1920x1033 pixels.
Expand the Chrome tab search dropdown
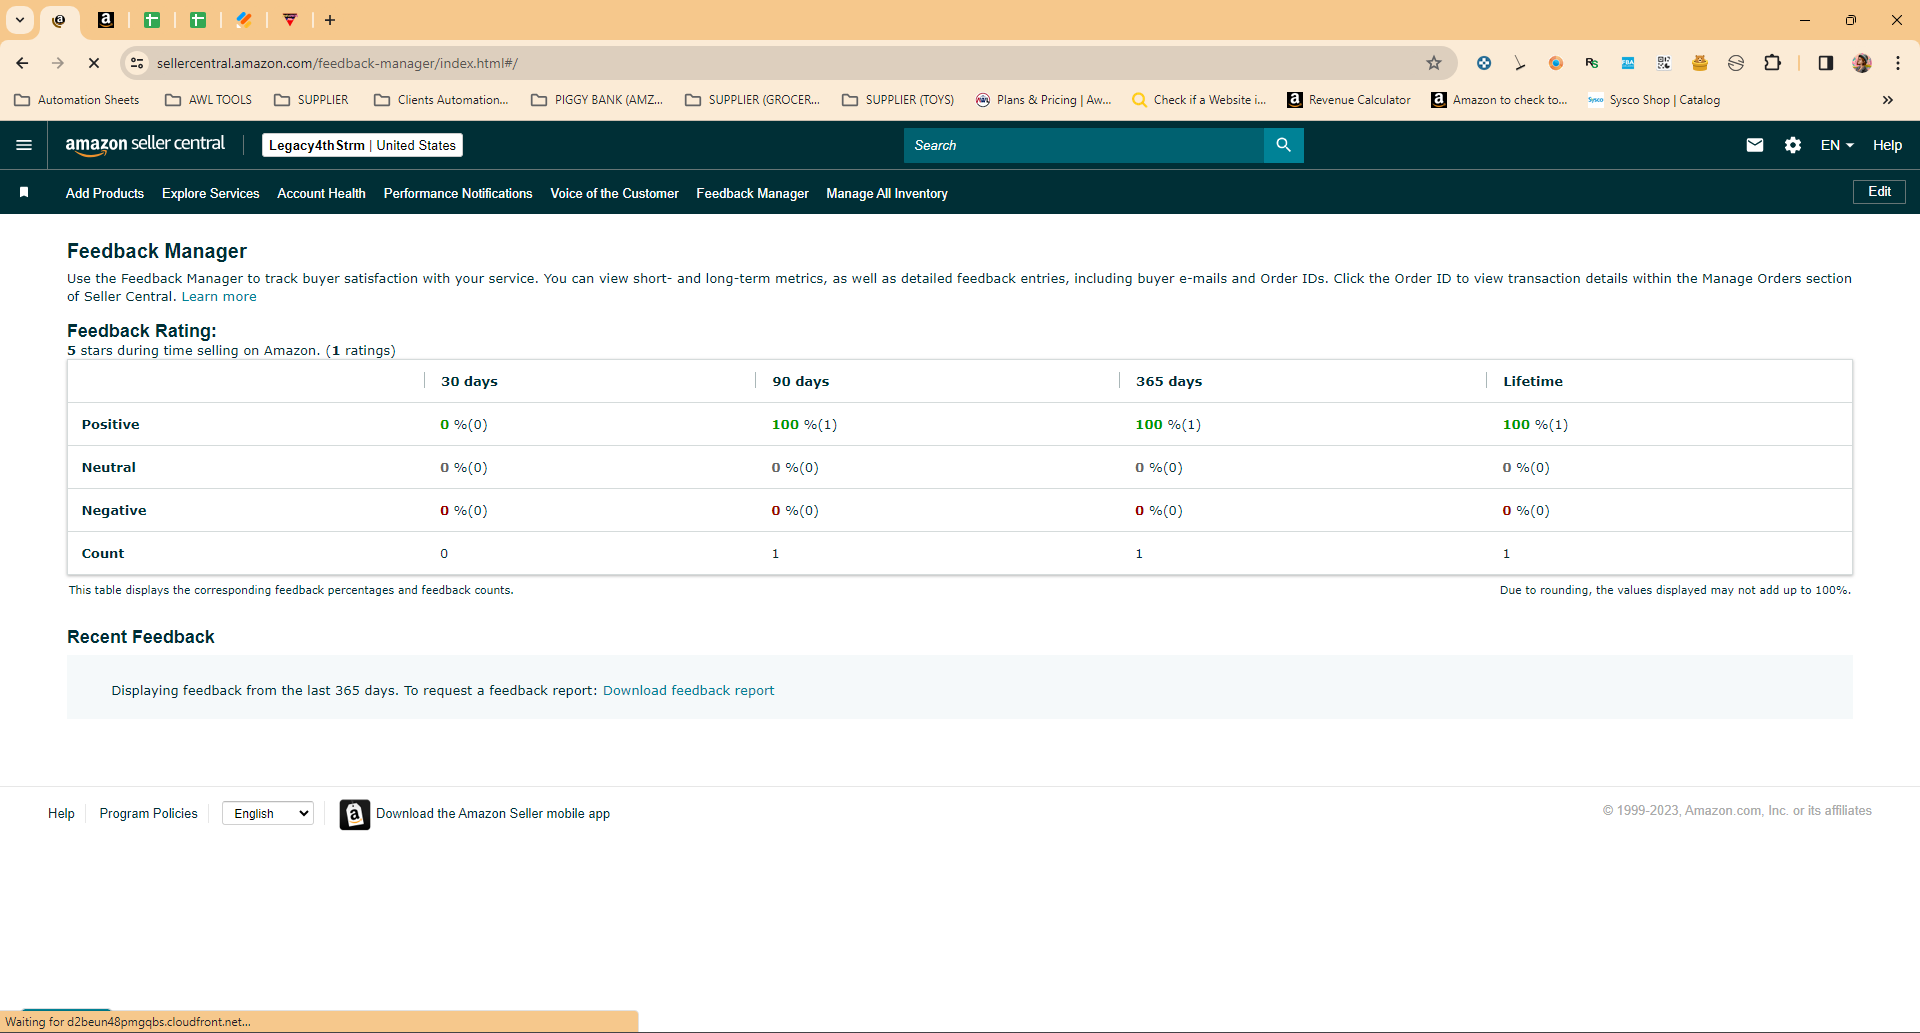[20, 20]
